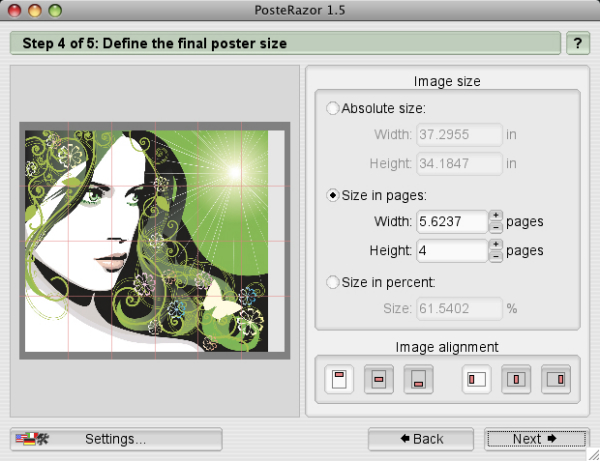
Task: Go to Next step
Action: 536,439
